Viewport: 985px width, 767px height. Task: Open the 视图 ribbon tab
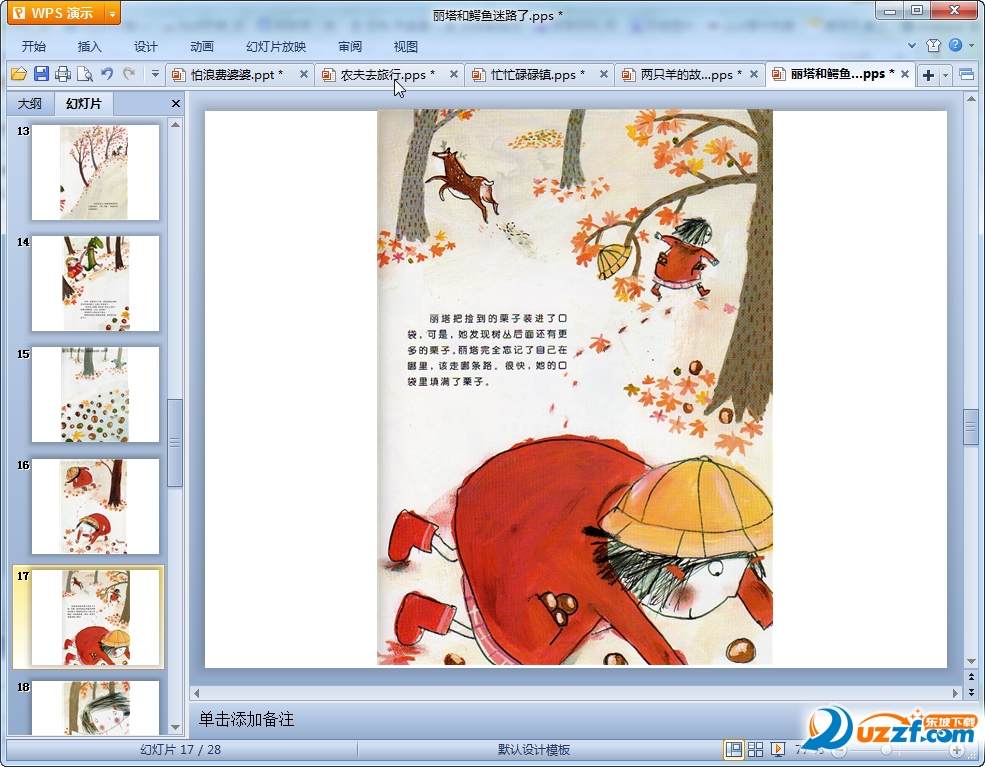coord(405,46)
